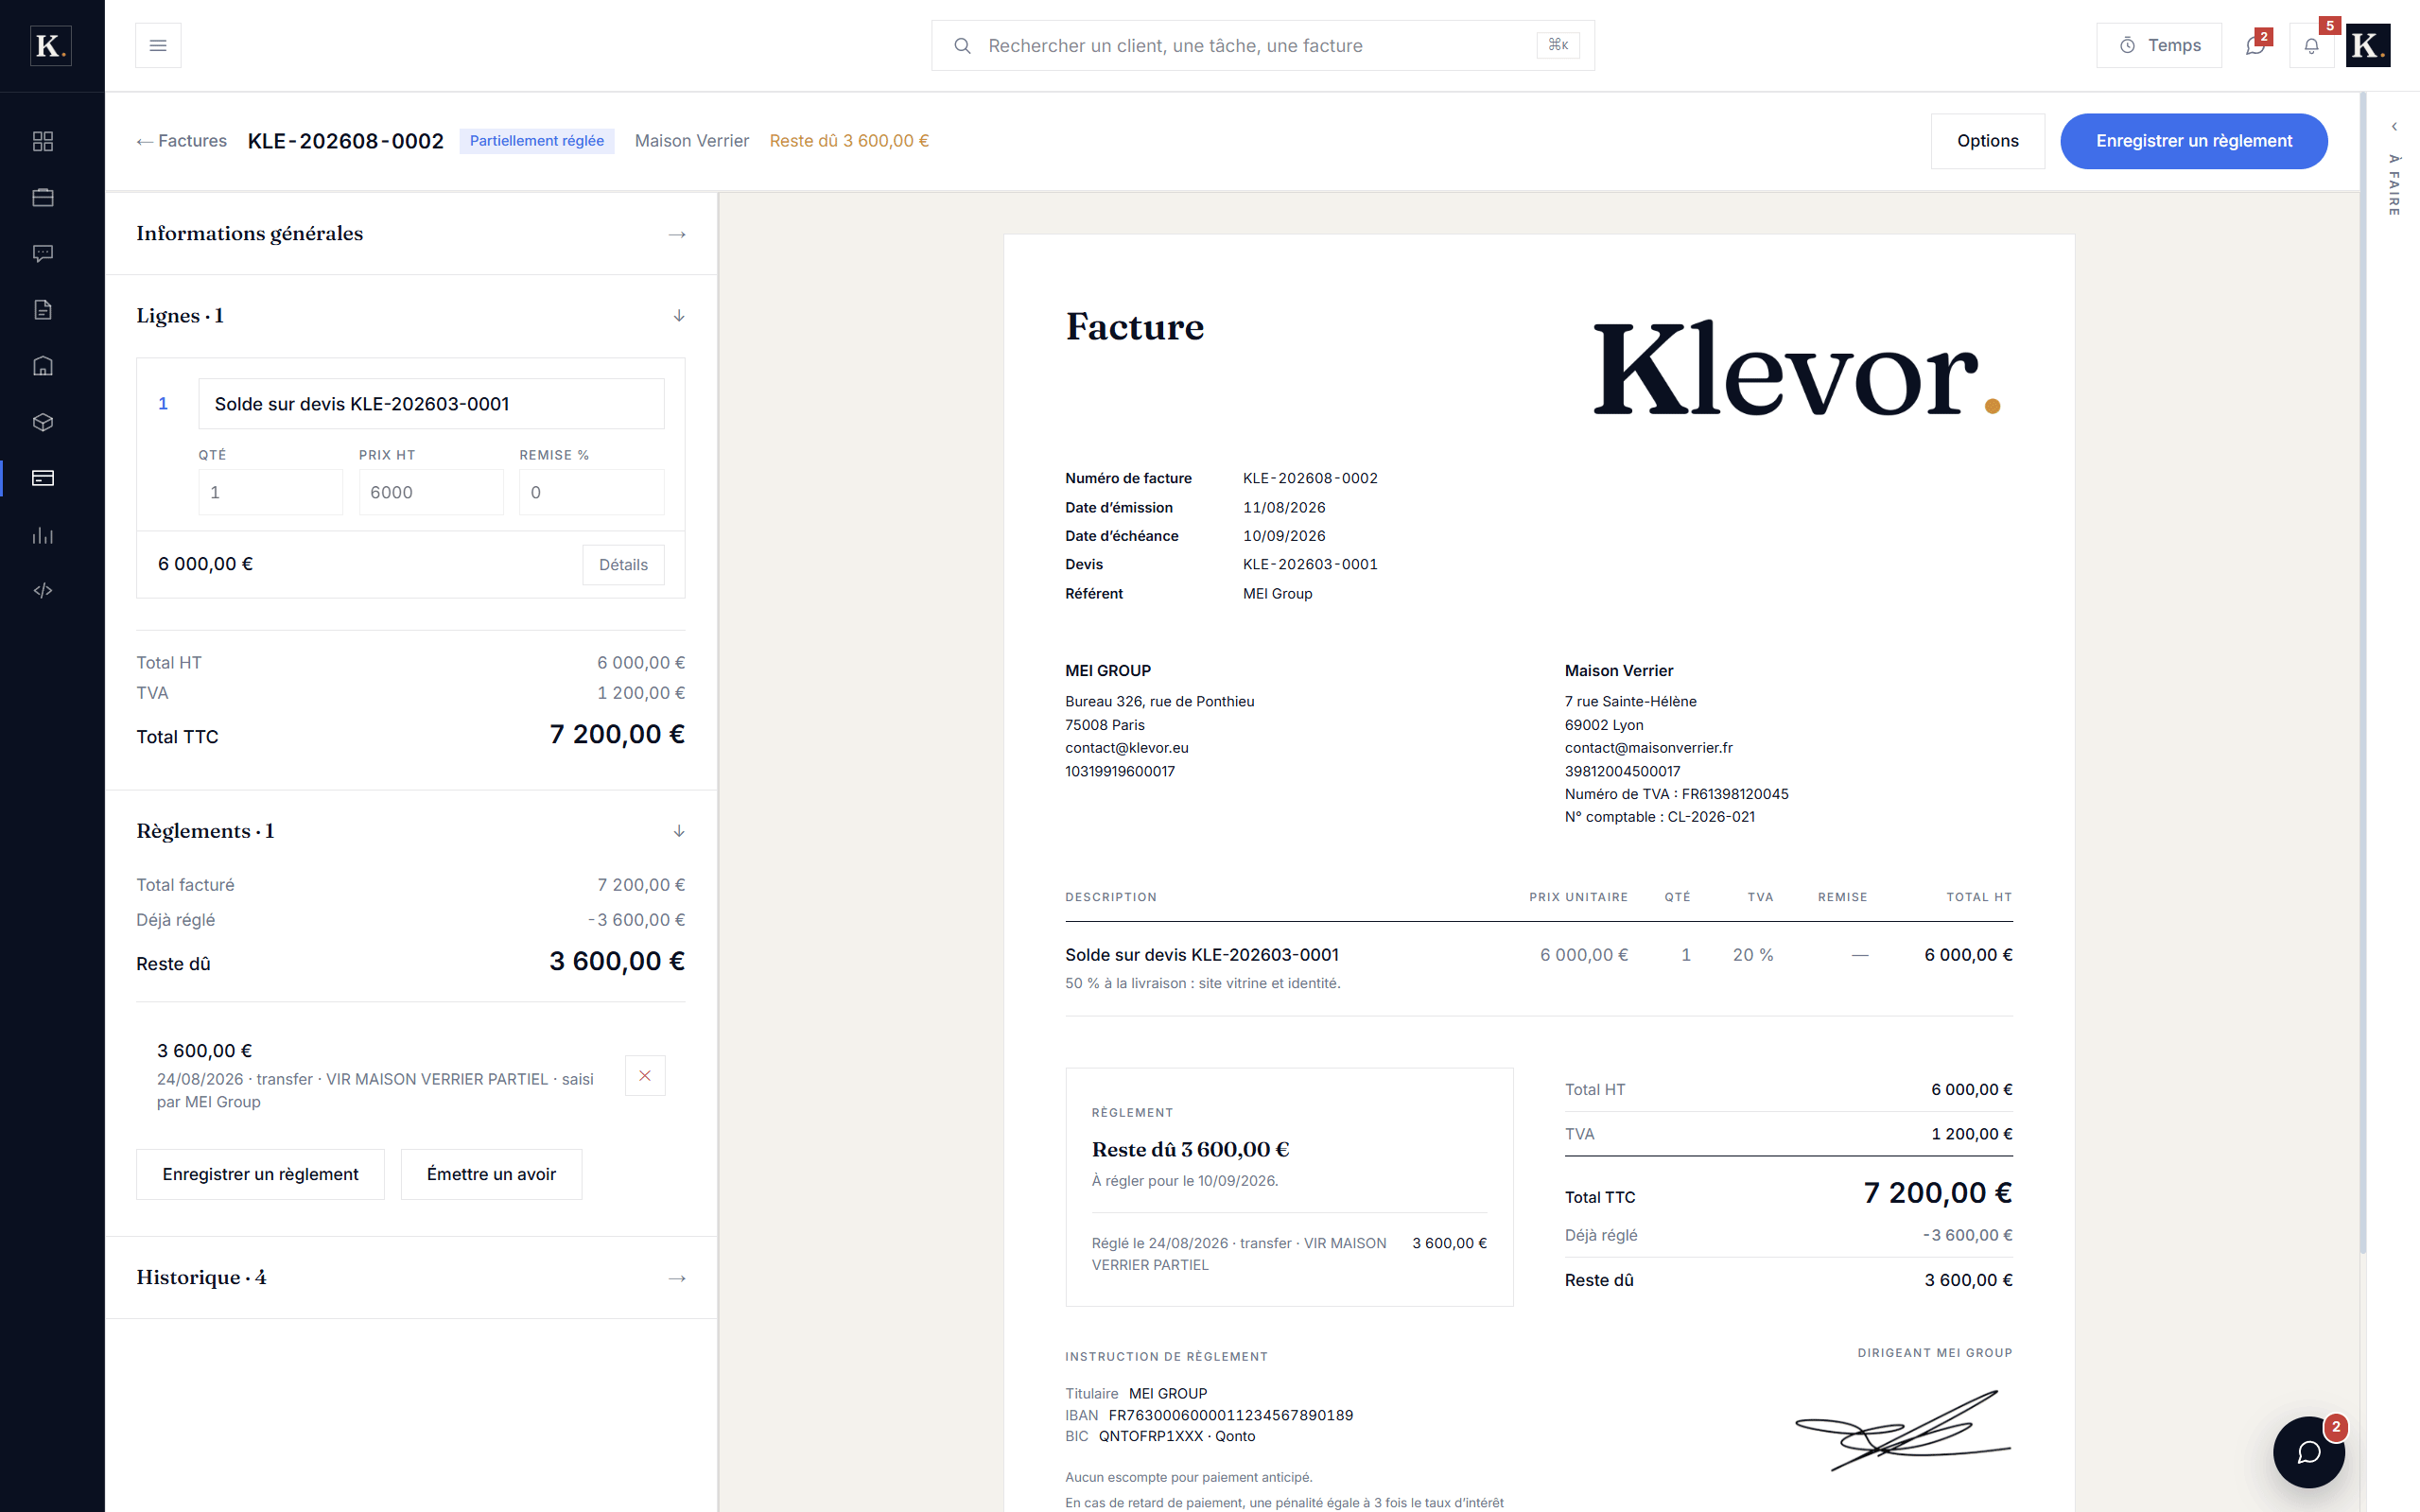The width and height of the screenshot is (2420, 1512).
Task: Go back to Factures list
Action: 182,141
